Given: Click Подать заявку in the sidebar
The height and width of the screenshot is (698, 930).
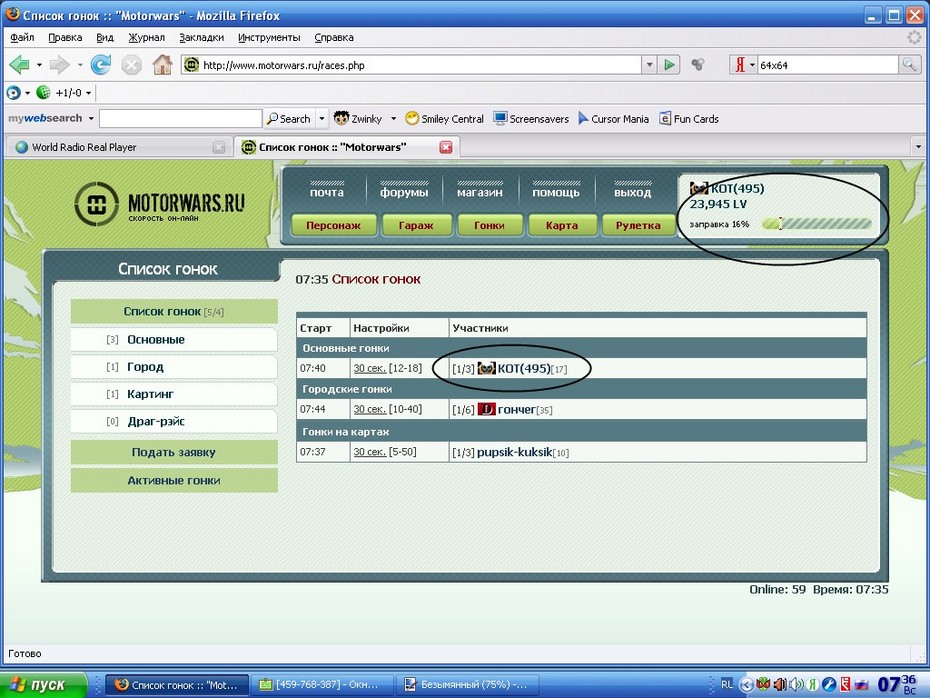Looking at the screenshot, I should 174,452.
